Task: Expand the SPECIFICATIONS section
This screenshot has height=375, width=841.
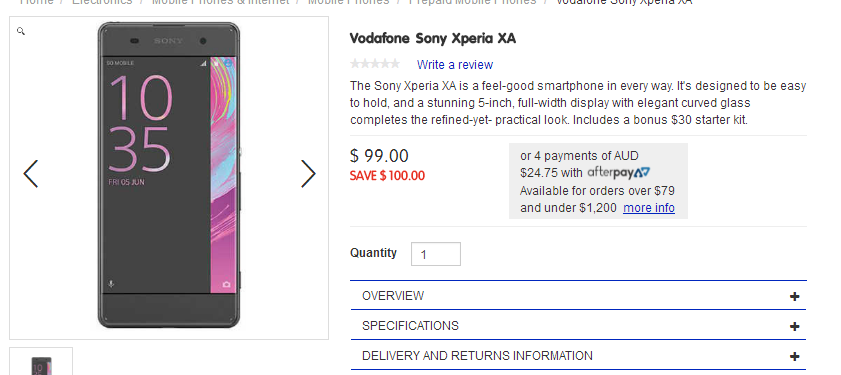Action: click(578, 326)
